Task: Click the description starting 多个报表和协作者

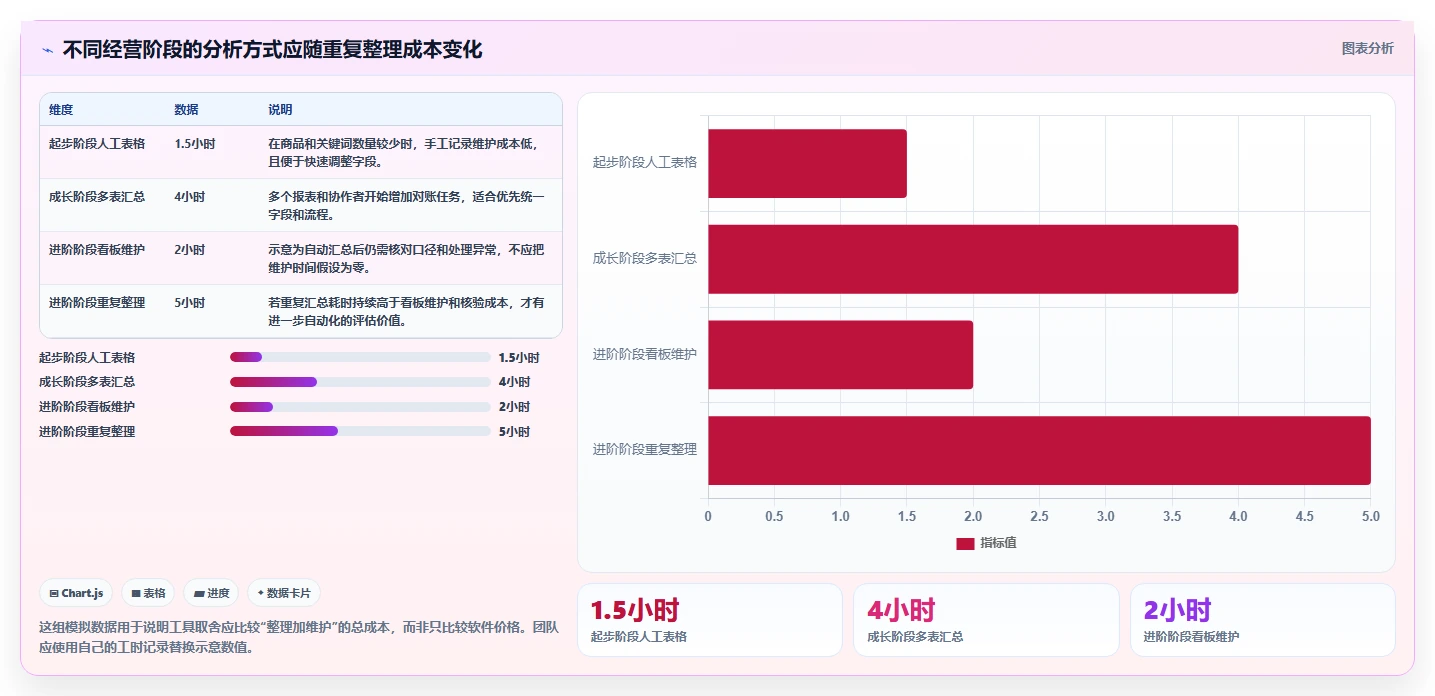Action: pyautogui.click(x=406, y=206)
